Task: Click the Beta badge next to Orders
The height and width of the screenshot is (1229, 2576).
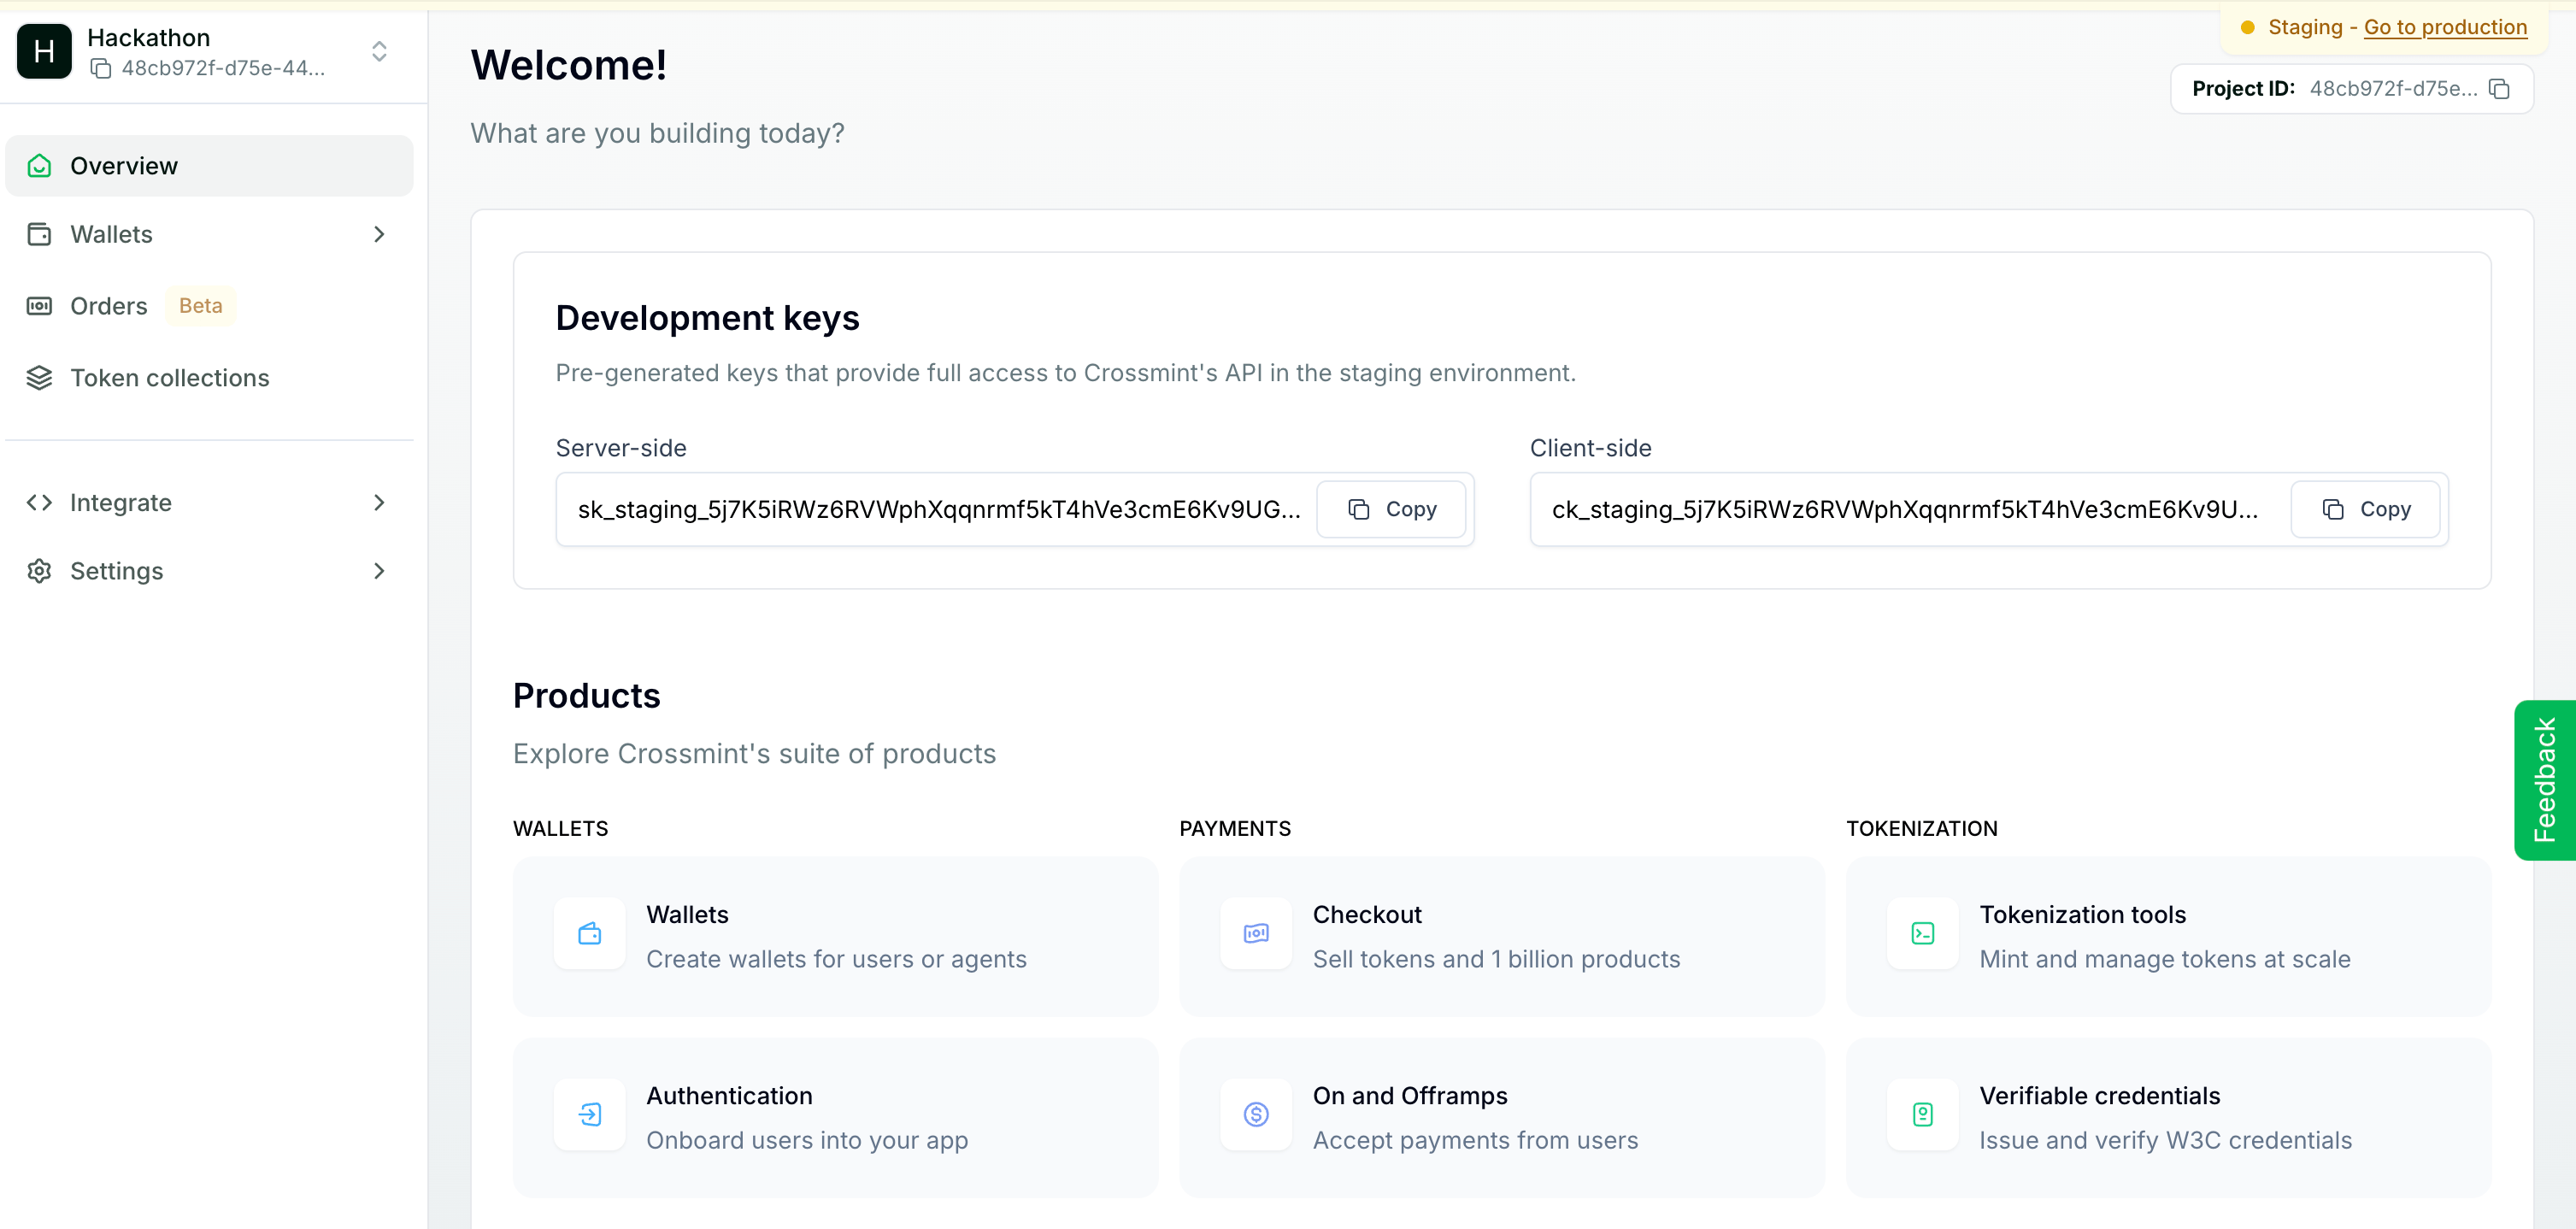Action: pos(201,306)
